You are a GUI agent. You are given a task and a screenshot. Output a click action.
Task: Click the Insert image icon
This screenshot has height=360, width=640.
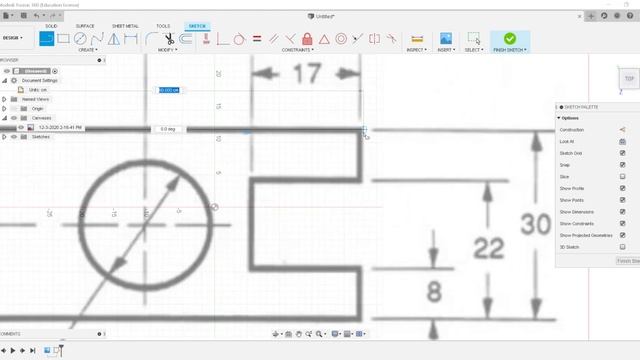click(446, 39)
